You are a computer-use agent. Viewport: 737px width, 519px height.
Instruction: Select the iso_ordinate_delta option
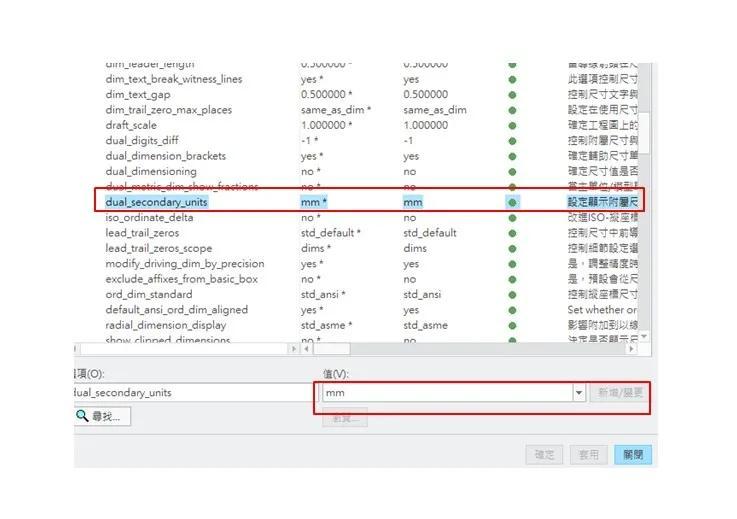pyautogui.click(x=149, y=218)
